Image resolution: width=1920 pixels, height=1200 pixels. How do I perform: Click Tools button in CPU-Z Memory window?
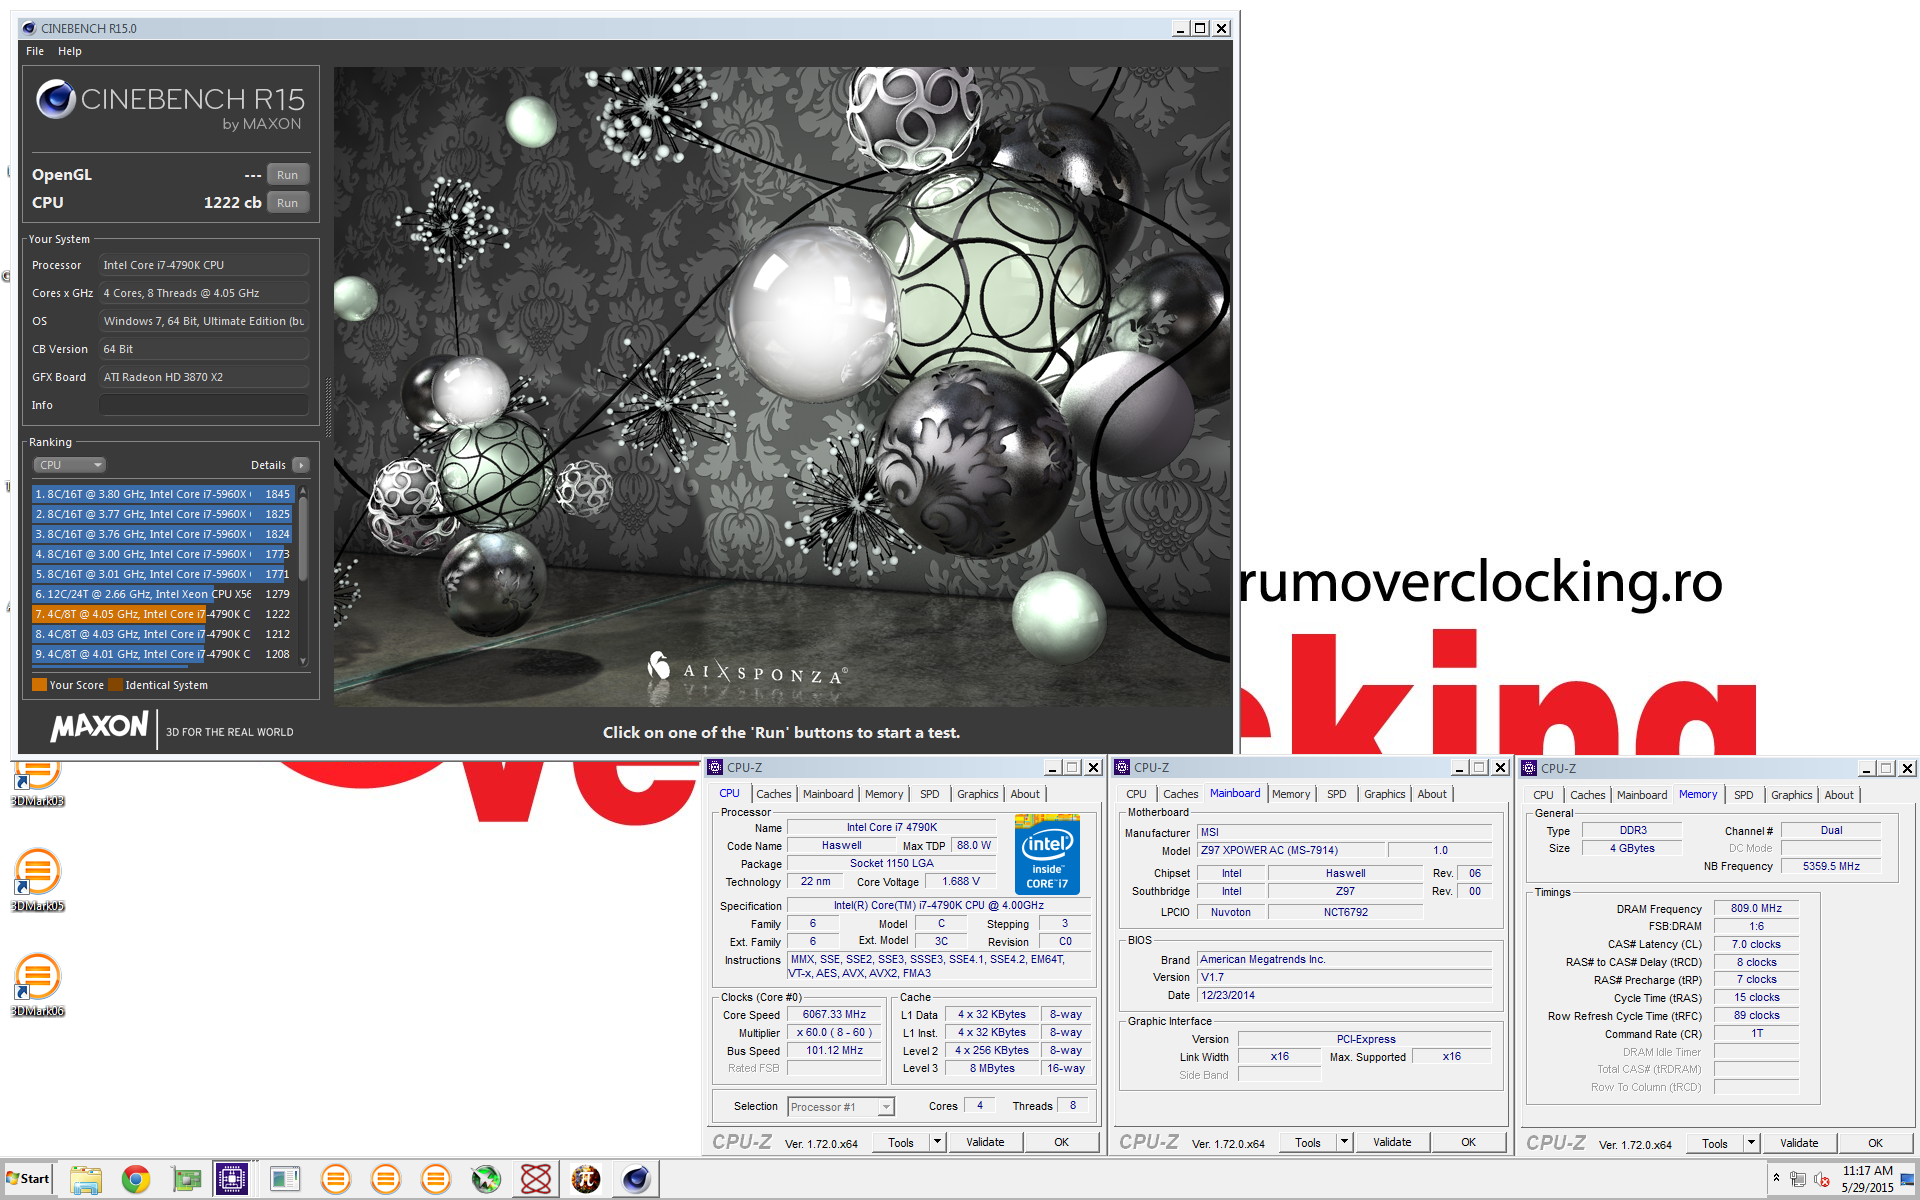click(1715, 1143)
